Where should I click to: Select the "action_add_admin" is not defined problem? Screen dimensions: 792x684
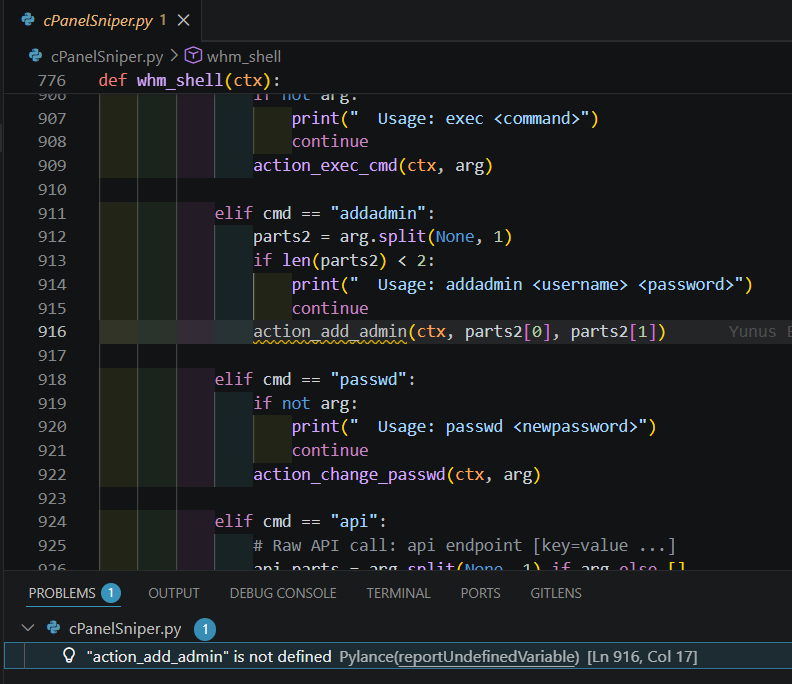(398, 656)
